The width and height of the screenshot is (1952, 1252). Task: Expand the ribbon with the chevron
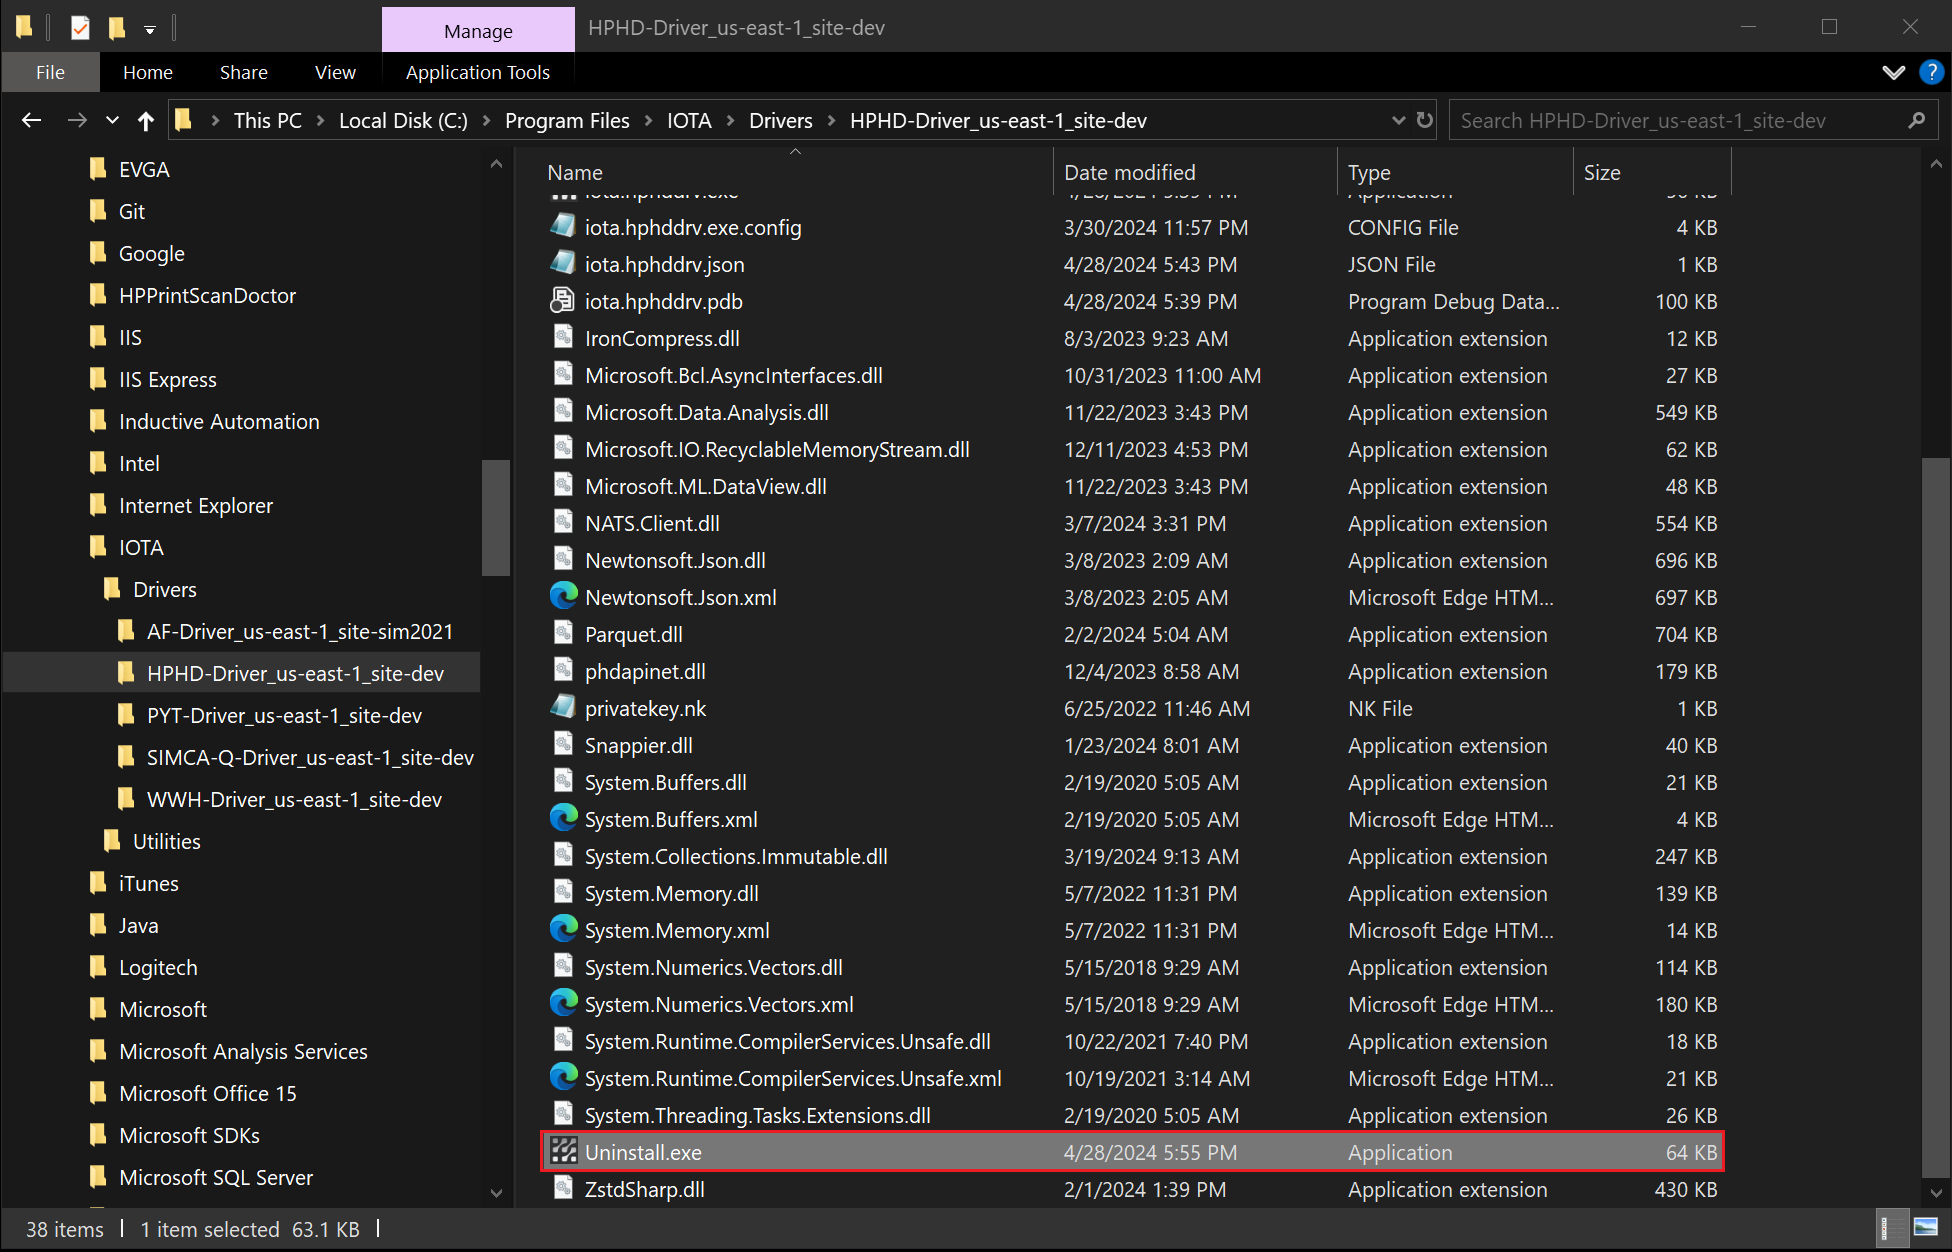click(1893, 72)
